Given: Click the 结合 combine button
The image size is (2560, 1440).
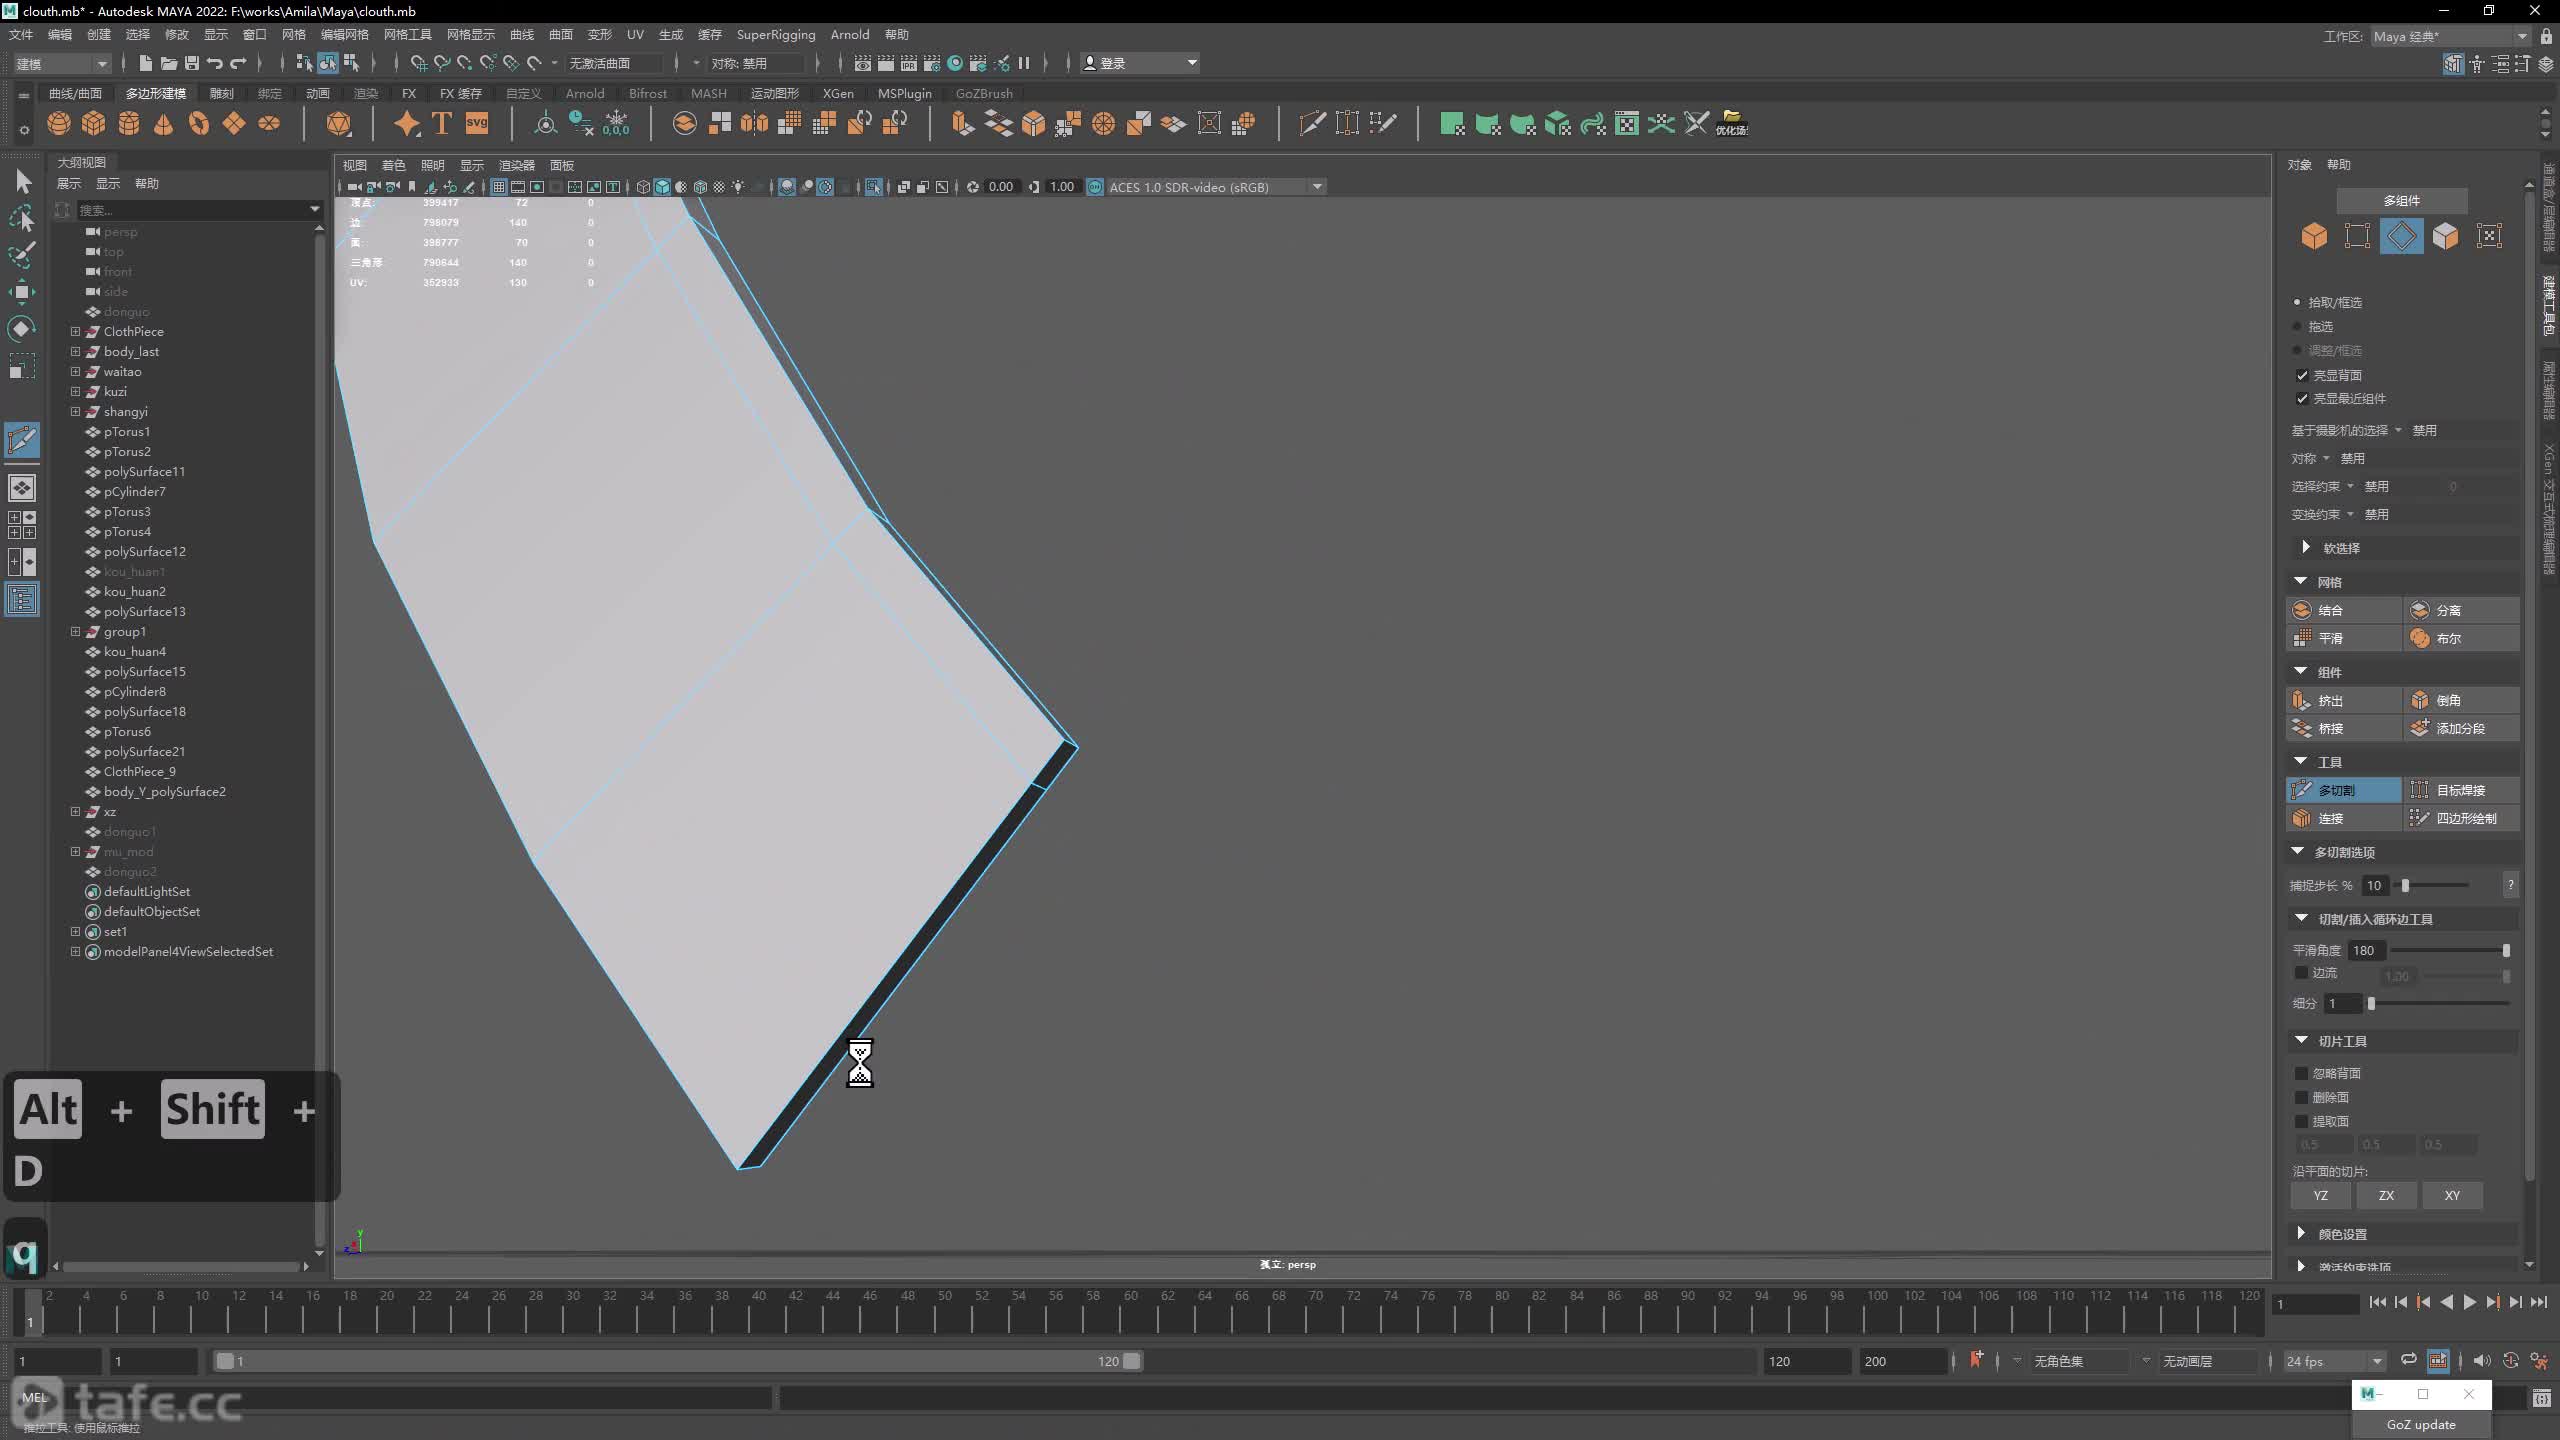Looking at the screenshot, I should [x=2344, y=610].
